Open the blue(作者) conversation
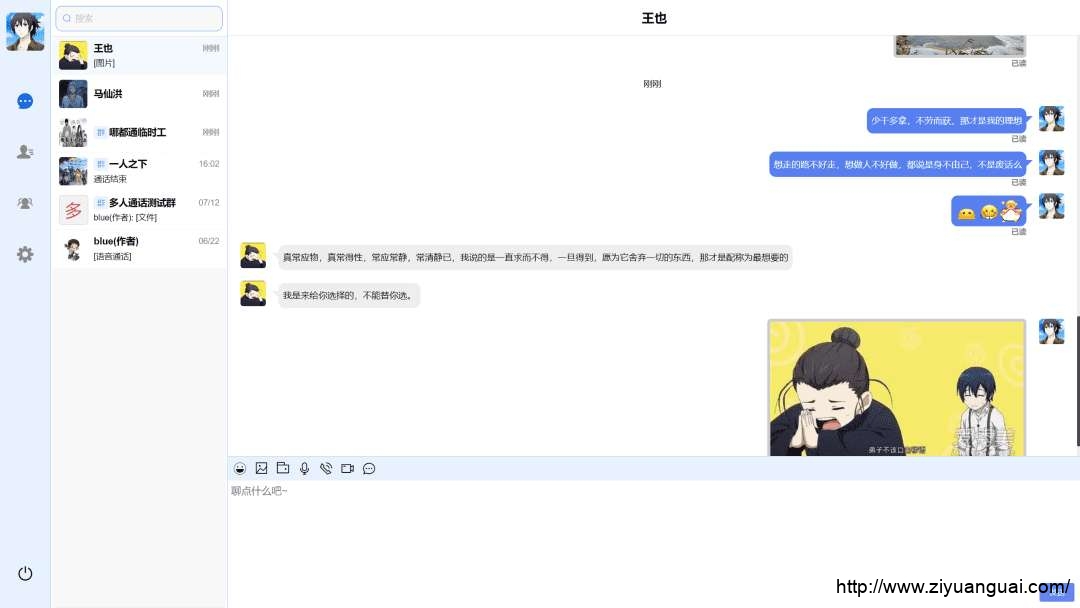Viewport: 1080px width, 608px height. 139,248
